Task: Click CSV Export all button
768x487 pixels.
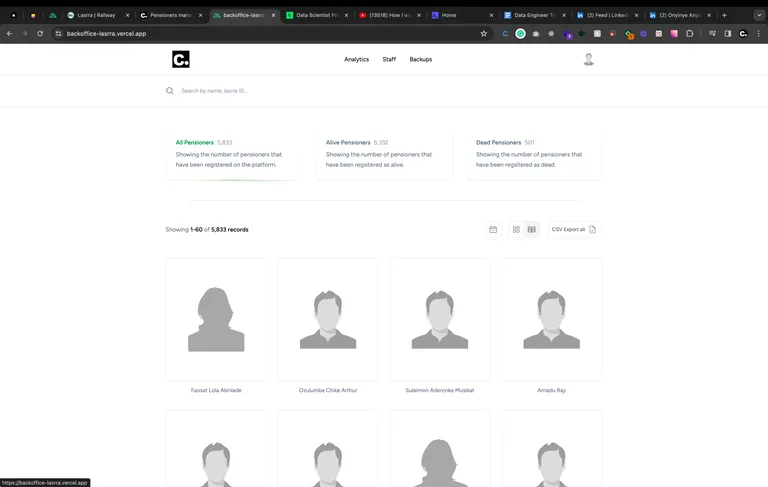Action: 573,230
